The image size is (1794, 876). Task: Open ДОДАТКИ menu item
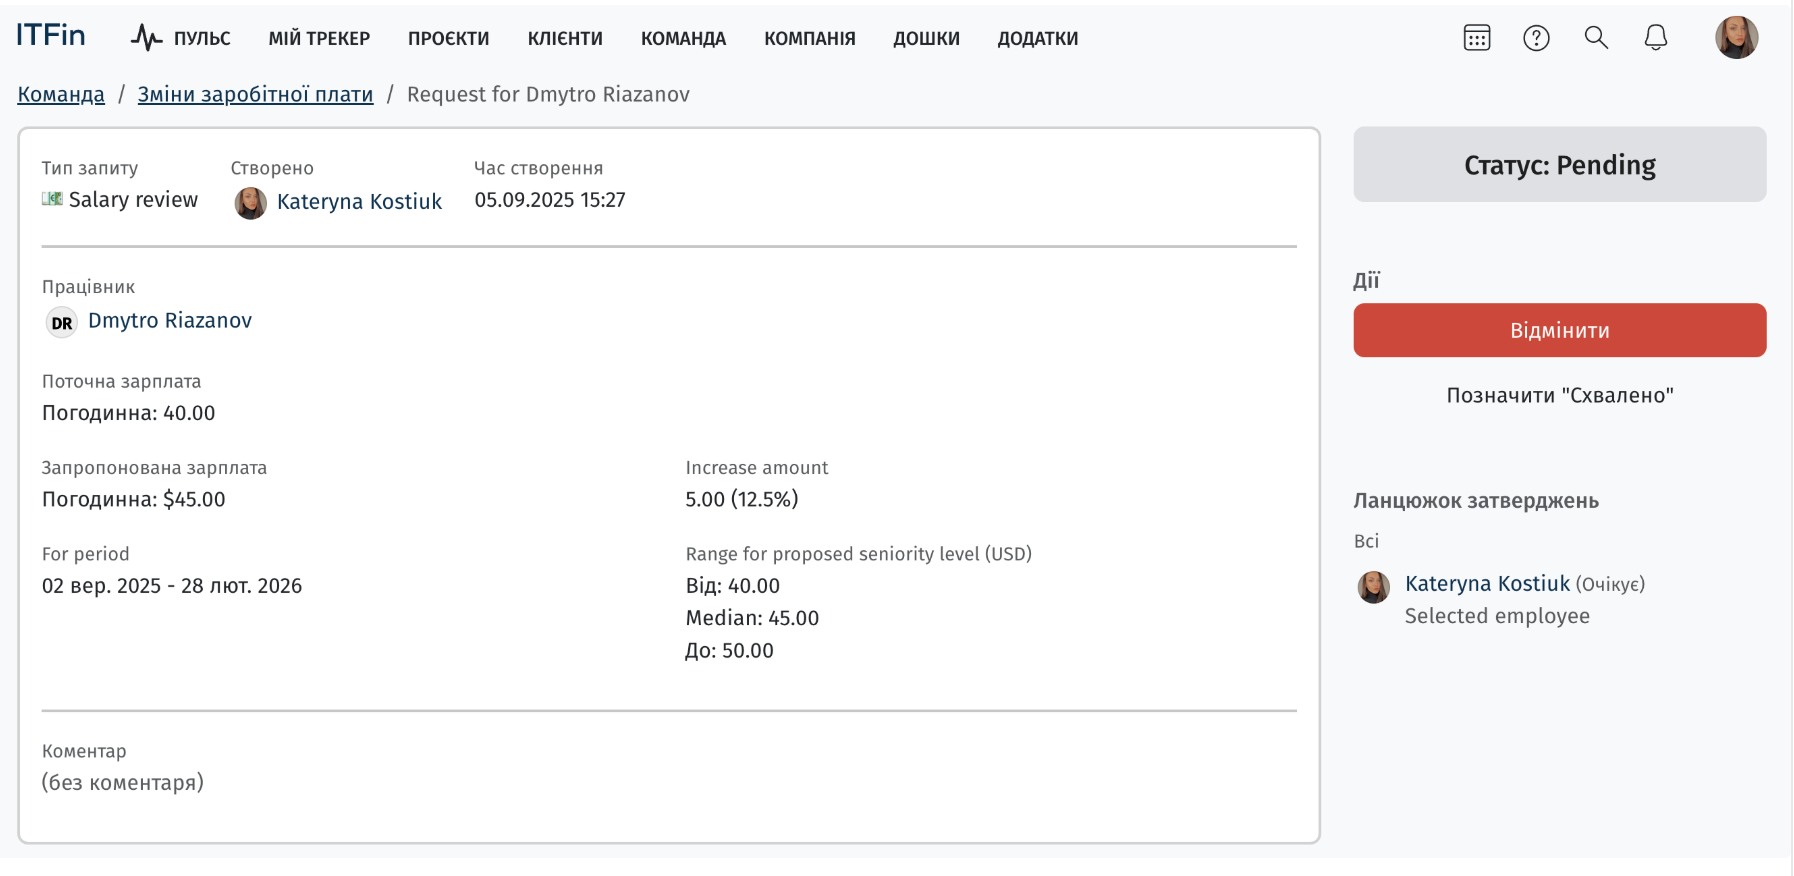click(x=1037, y=39)
